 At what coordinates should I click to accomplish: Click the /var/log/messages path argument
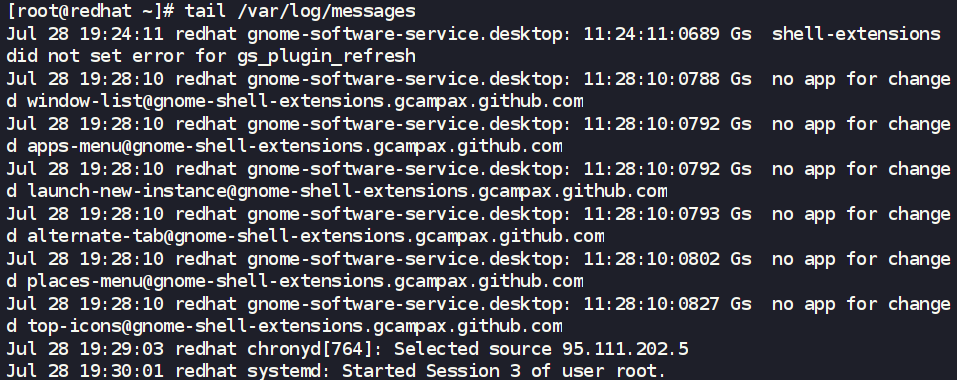[326, 11]
